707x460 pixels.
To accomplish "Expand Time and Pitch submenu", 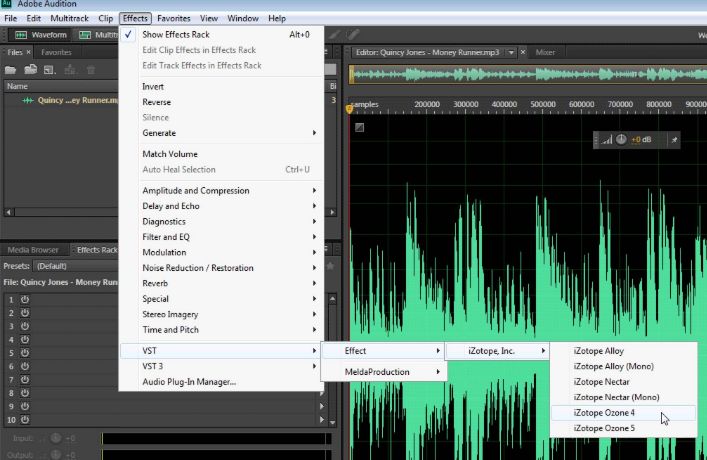I will (x=221, y=330).
